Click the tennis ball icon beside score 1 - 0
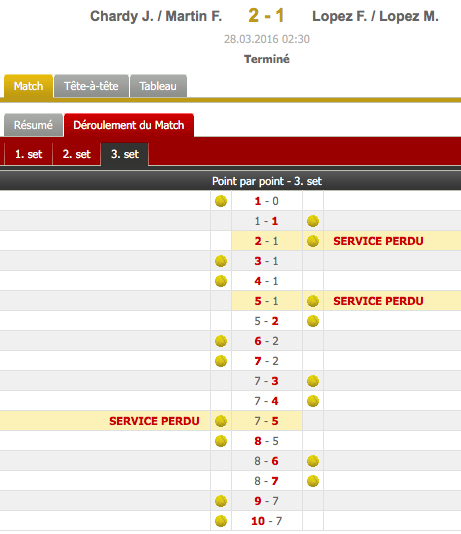The image size is (461, 534). click(x=221, y=201)
